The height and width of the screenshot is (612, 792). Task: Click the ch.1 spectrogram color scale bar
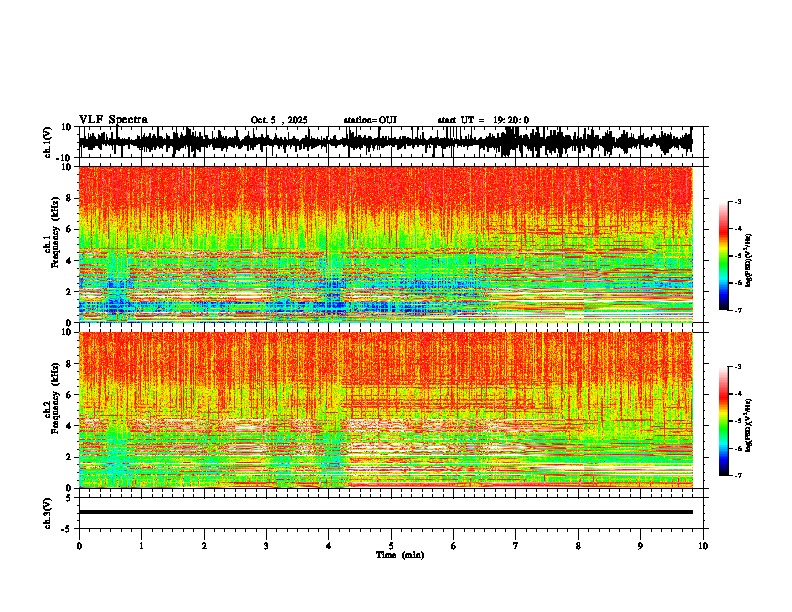point(723,256)
